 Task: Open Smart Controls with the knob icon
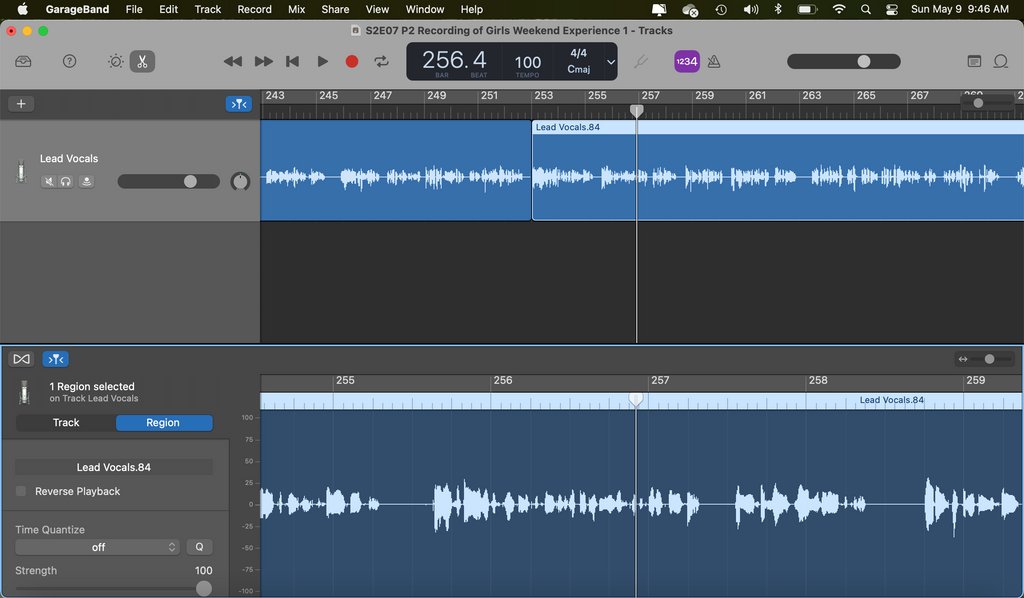[114, 61]
